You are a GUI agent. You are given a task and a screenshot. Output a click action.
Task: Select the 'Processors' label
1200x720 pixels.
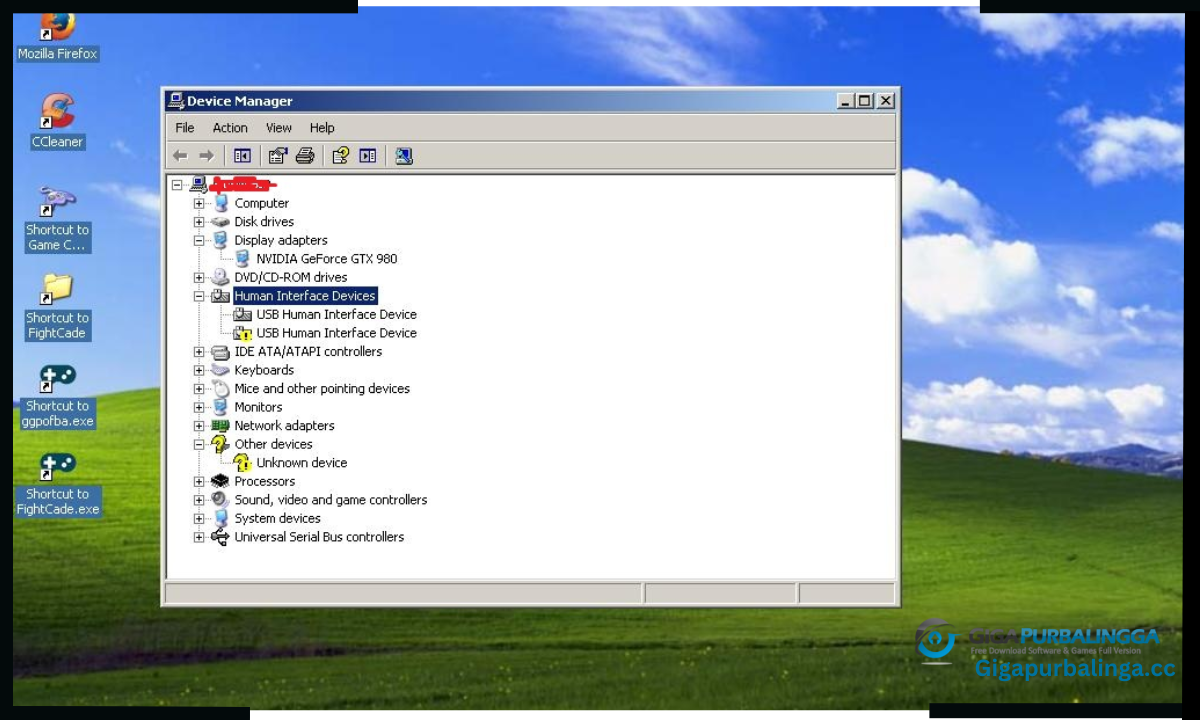coord(265,481)
